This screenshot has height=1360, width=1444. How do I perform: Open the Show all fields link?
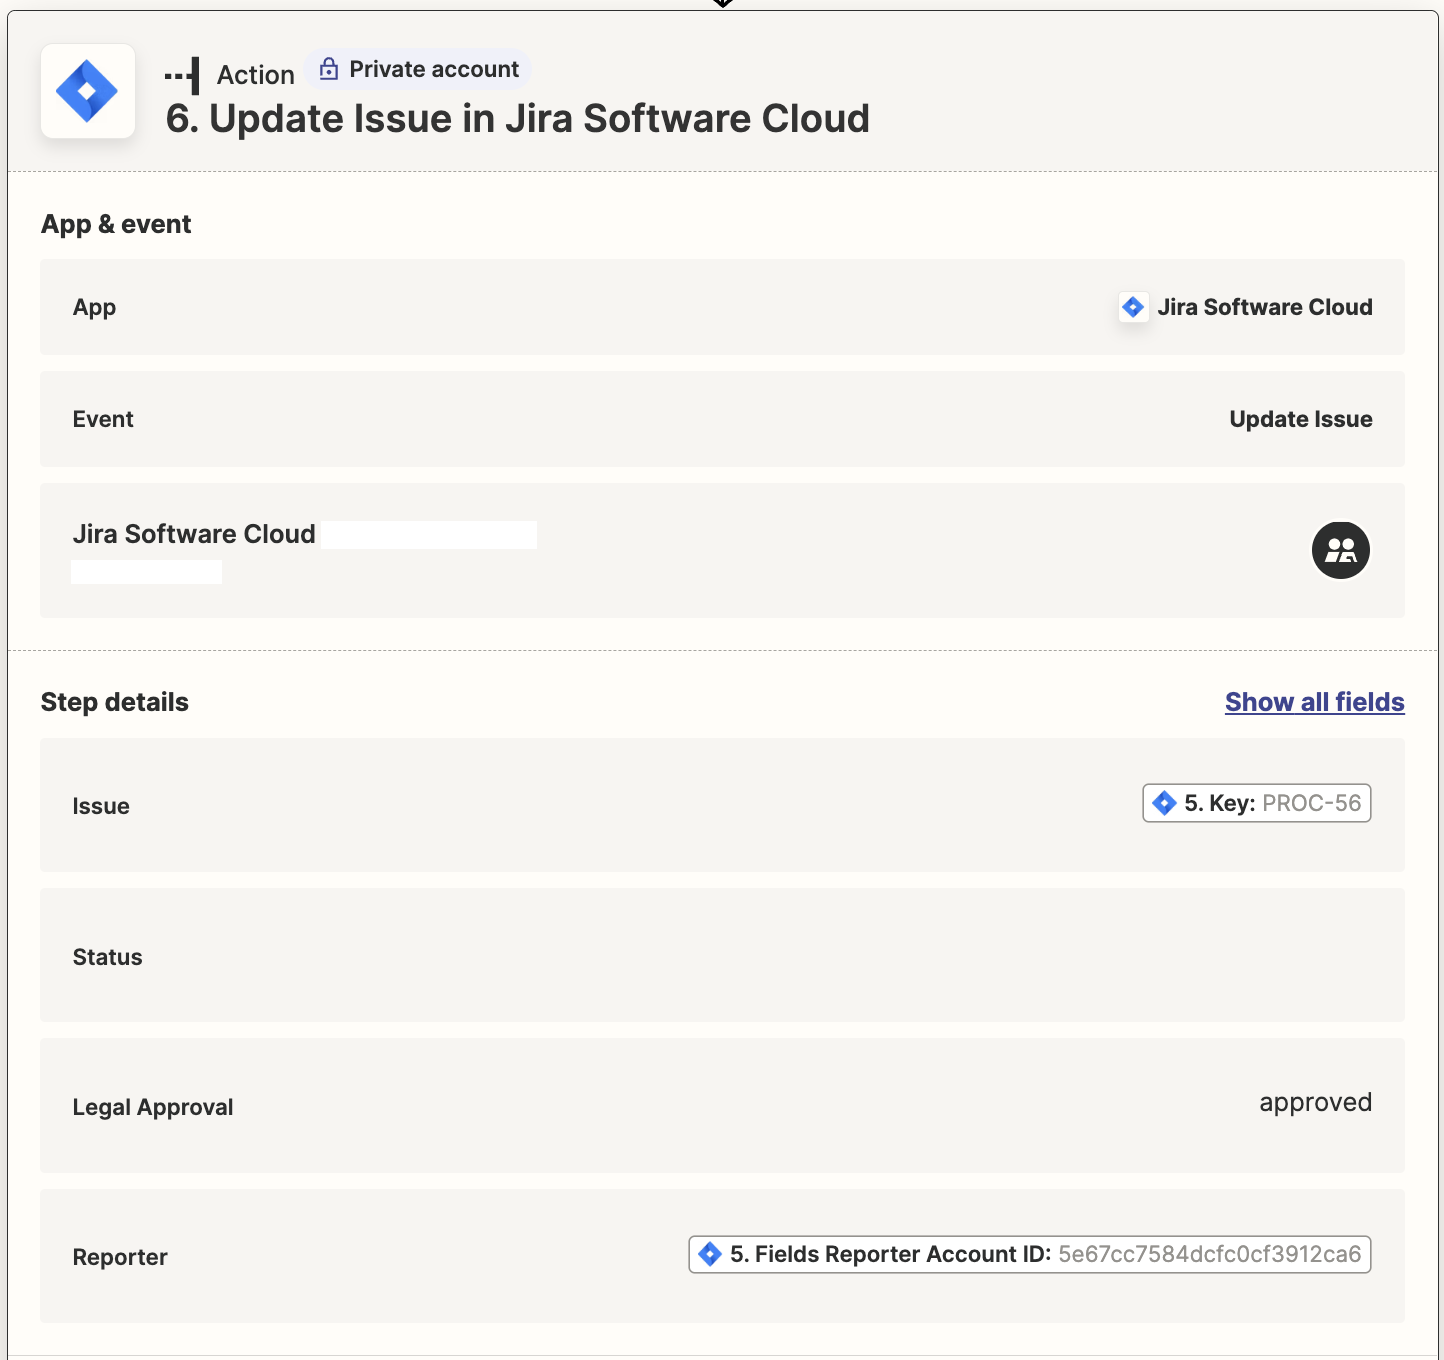[x=1314, y=702]
